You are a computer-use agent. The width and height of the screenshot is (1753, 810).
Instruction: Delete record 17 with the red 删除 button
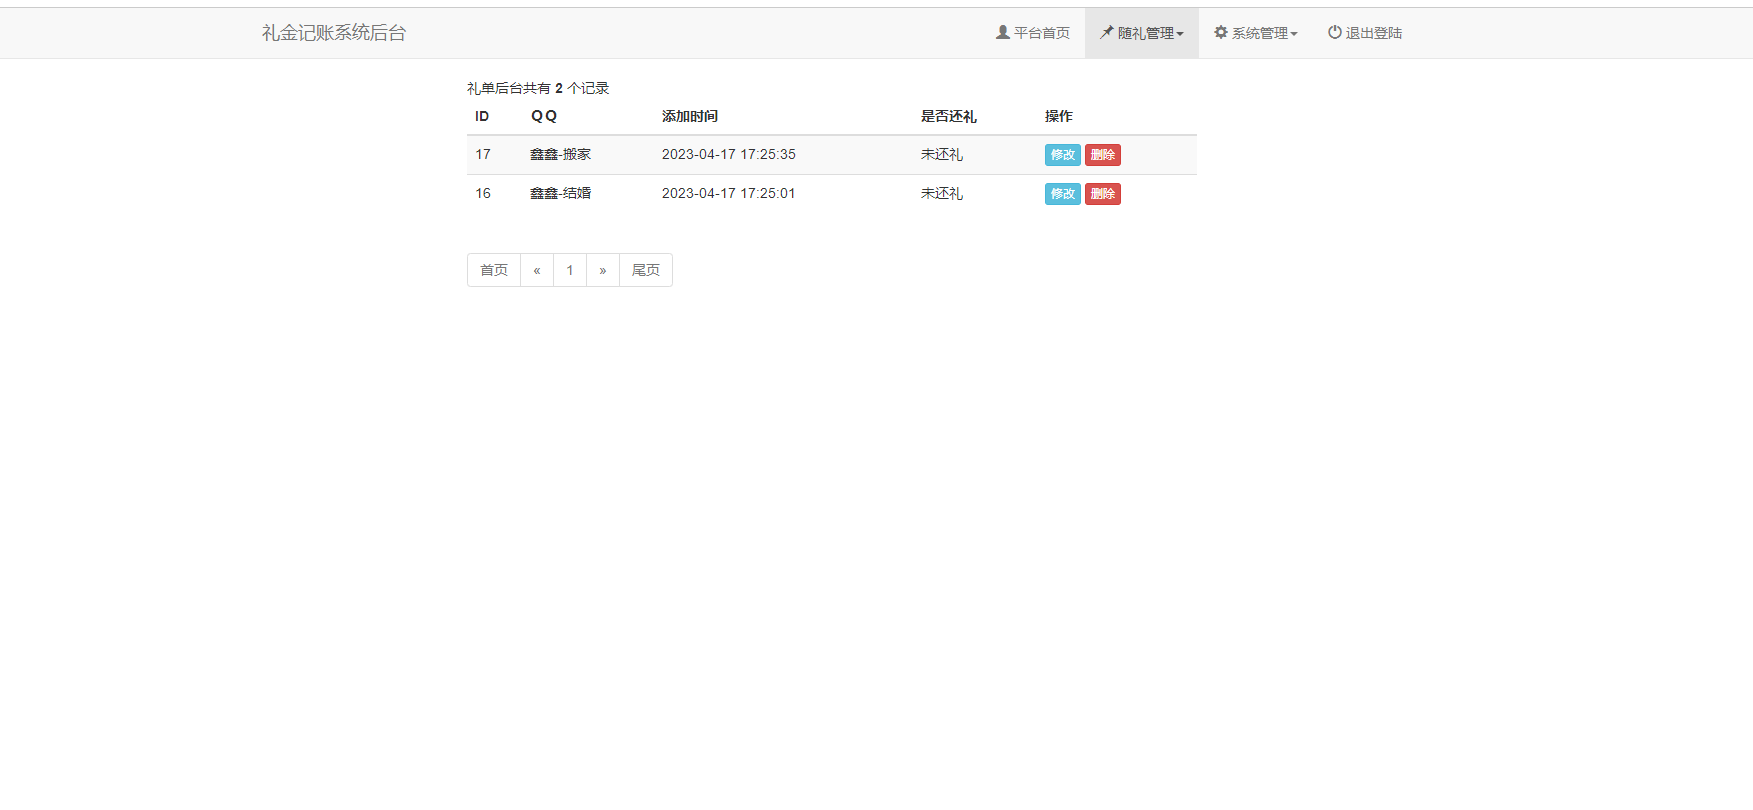(x=1102, y=155)
